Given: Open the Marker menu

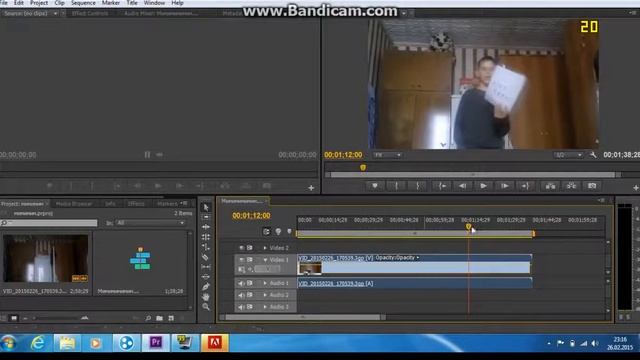Looking at the screenshot, I should click(x=111, y=3).
